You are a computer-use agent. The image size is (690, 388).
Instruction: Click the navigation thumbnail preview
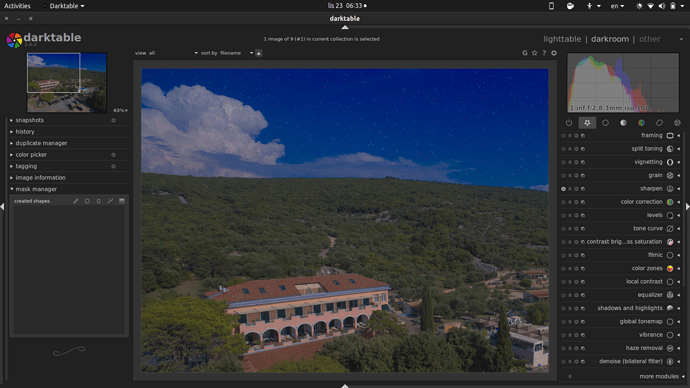(66, 82)
